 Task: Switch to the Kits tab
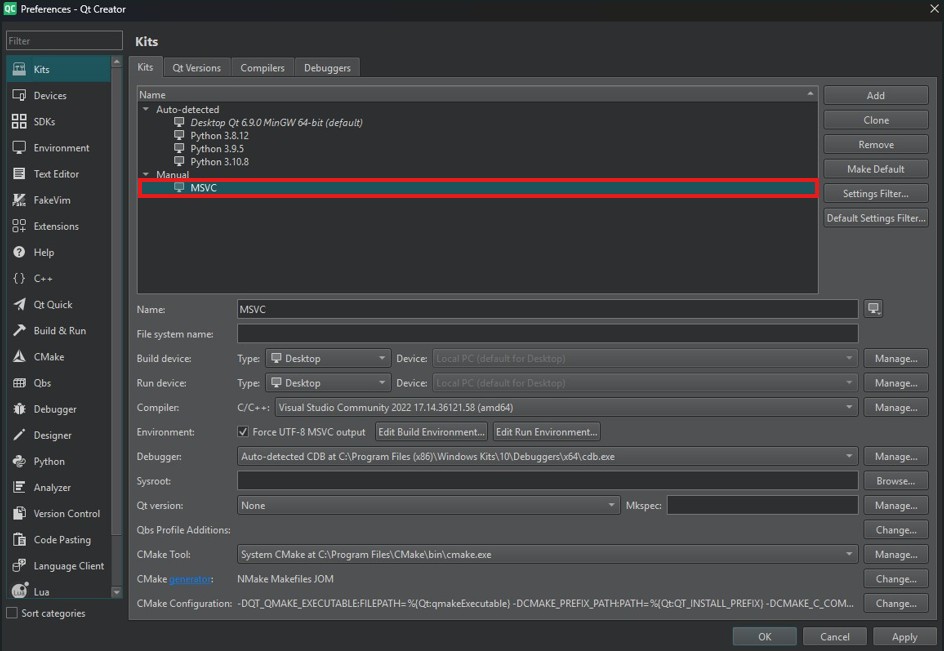pyautogui.click(x=146, y=67)
